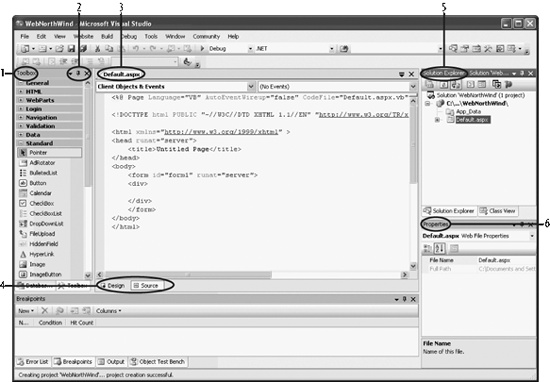Toggle auto-hide pin on Solution Explorer panel

tap(522, 73)
